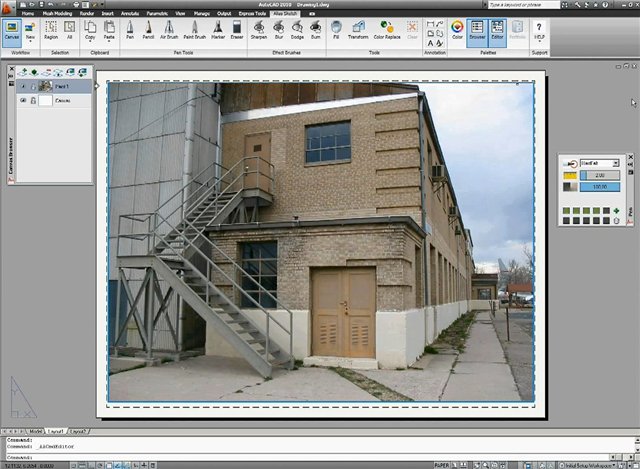Click the Pen Tools panel title
The image size is (640, 469).
click(x=183, y=53)
